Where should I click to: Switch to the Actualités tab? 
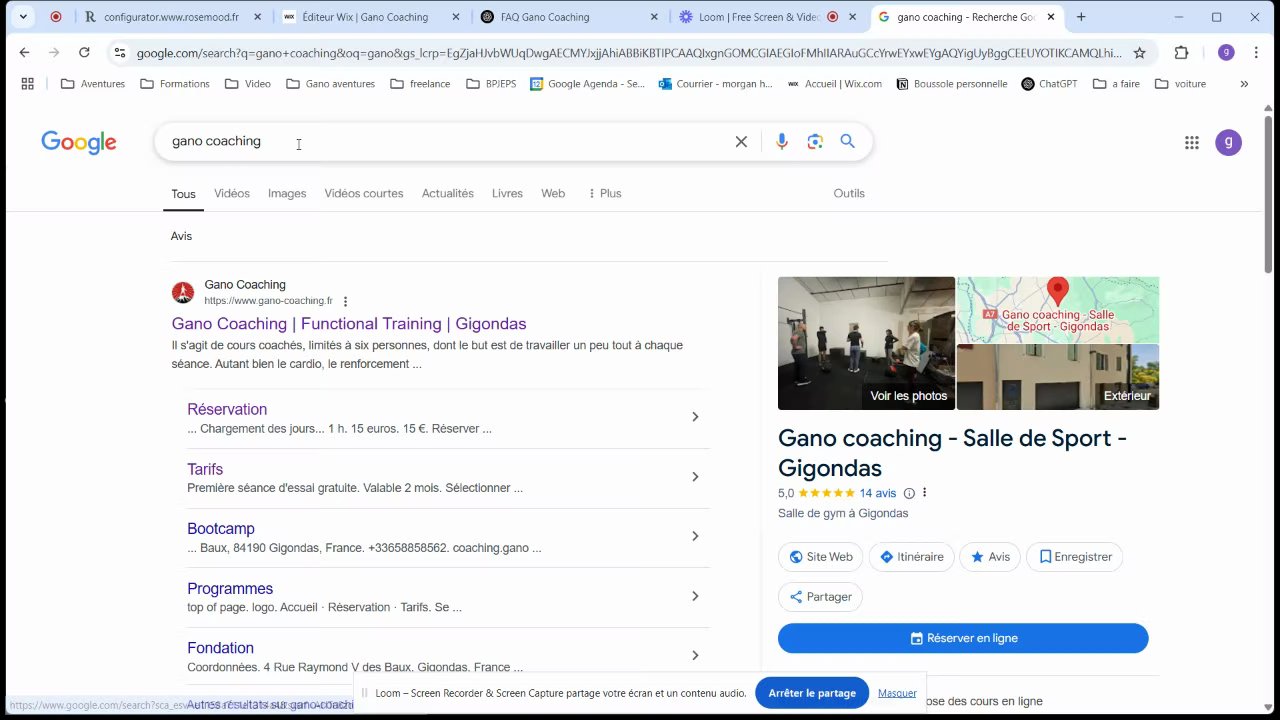[x=448, y=193]
